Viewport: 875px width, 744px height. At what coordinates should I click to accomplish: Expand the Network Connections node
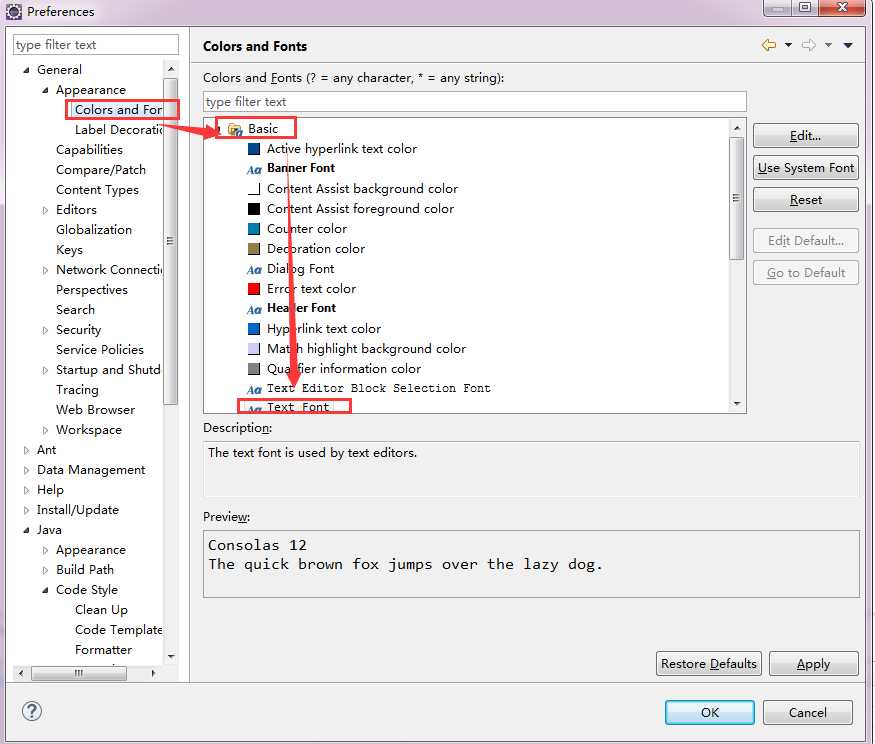[45, 270]
